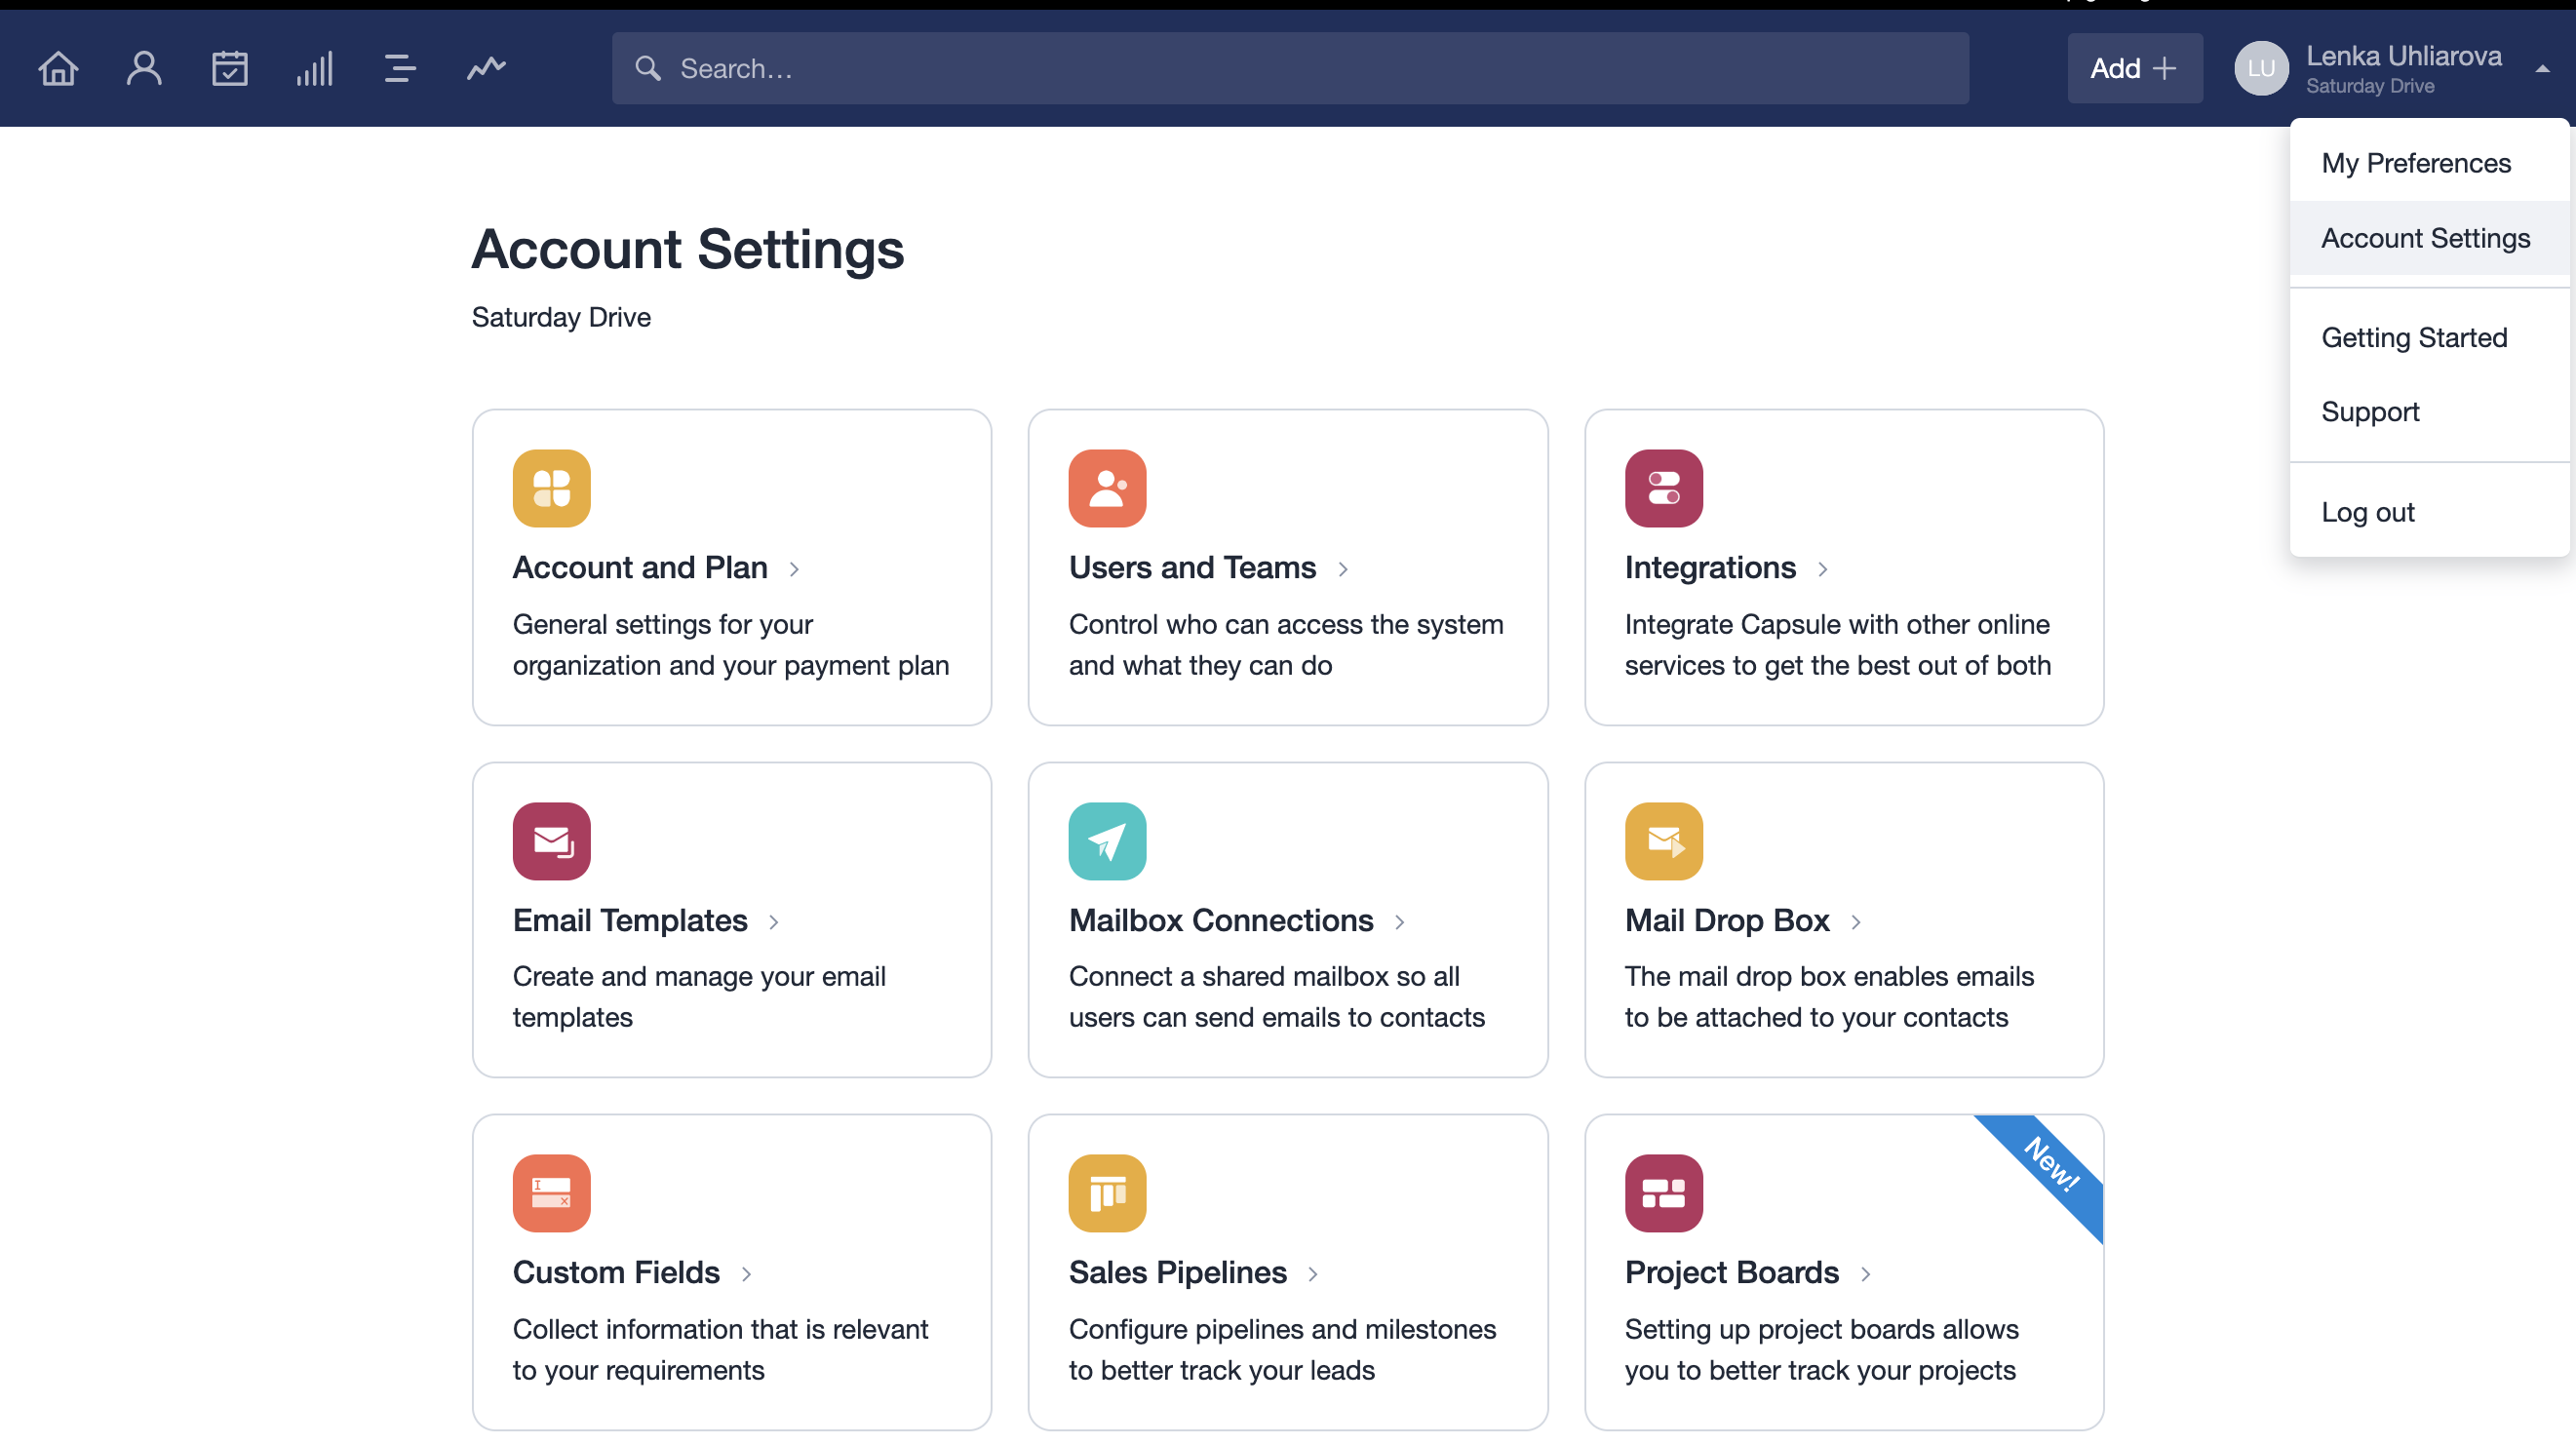Select Getting Started menu entry
This screenshot has width=2576, height=1445.
click(2413, 337)
